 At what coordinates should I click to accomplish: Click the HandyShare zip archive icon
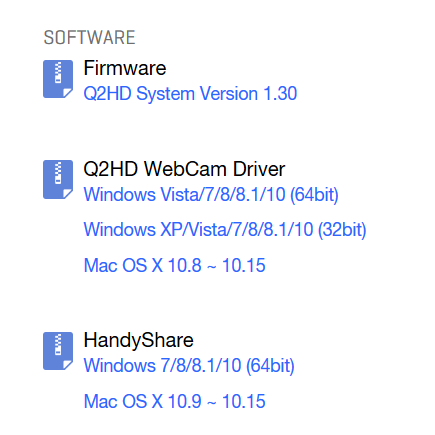58,351
